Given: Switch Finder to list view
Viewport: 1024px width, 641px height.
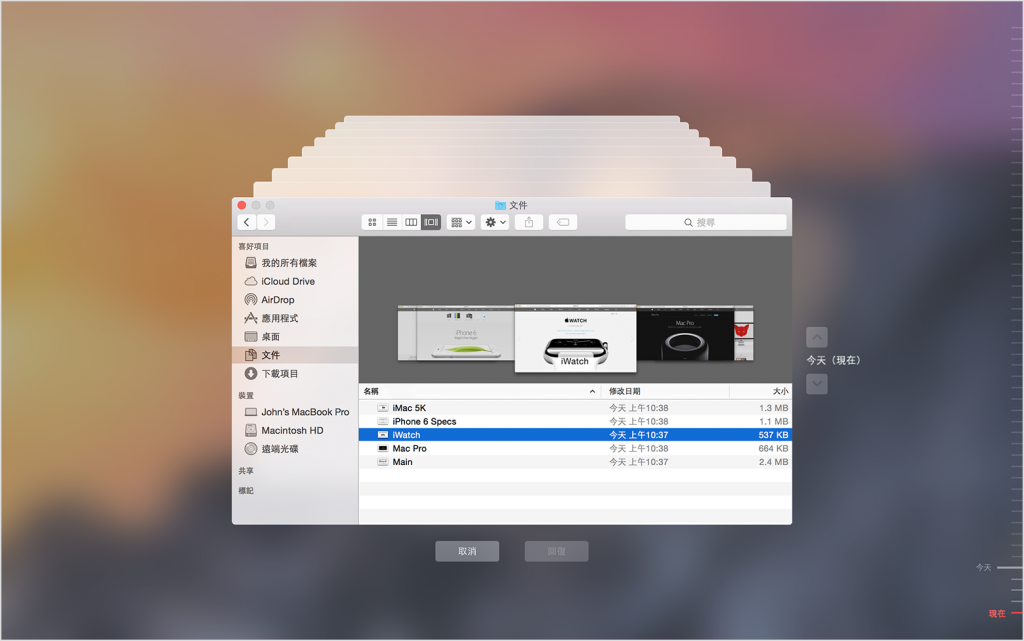Looking at the screenshot, I should tap(392, 222).
